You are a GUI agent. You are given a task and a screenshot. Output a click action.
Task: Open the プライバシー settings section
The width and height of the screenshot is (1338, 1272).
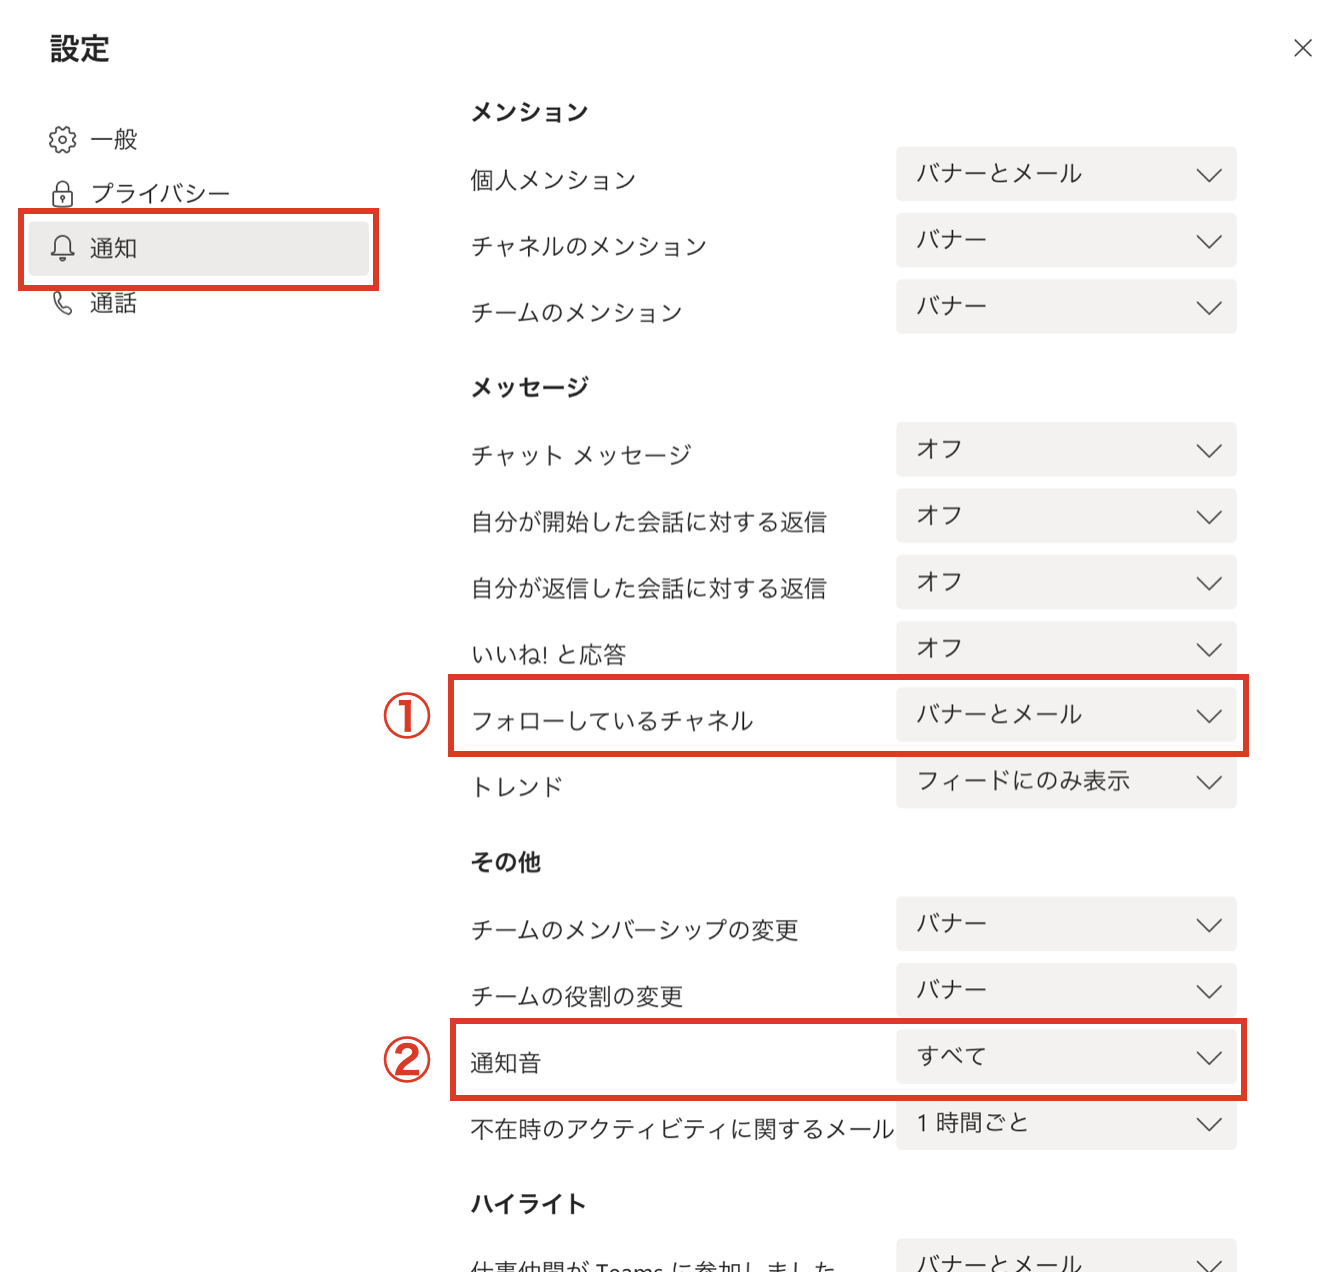pos(160,193)
